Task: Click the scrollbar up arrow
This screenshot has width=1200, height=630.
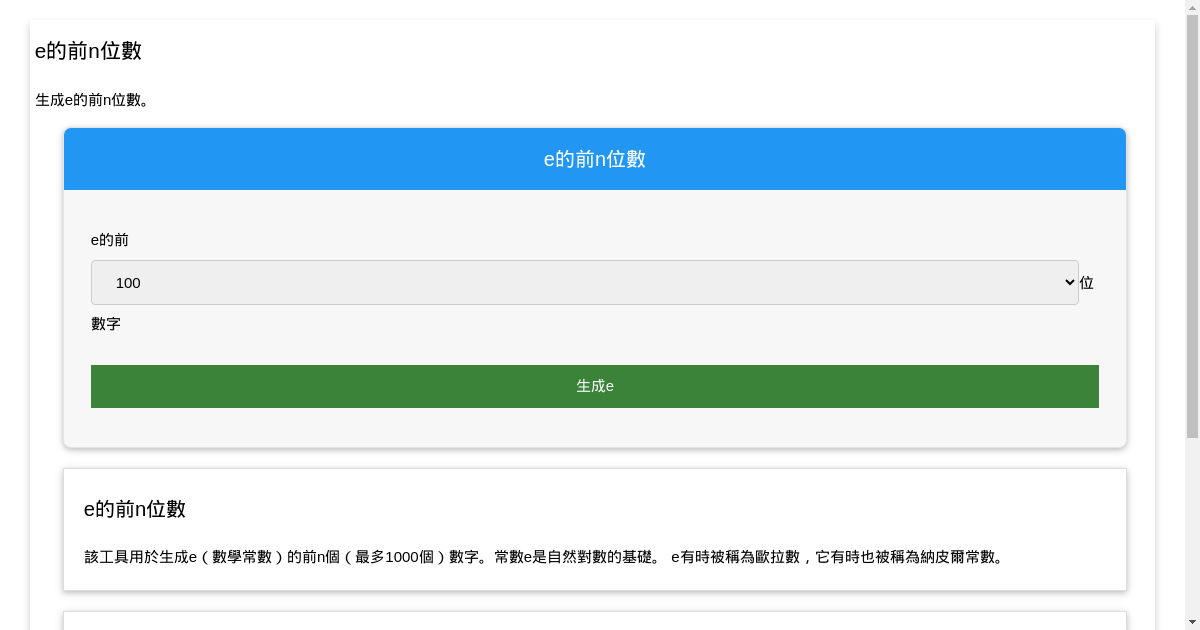Action: pyautogui.click(x=1193, y=8)
